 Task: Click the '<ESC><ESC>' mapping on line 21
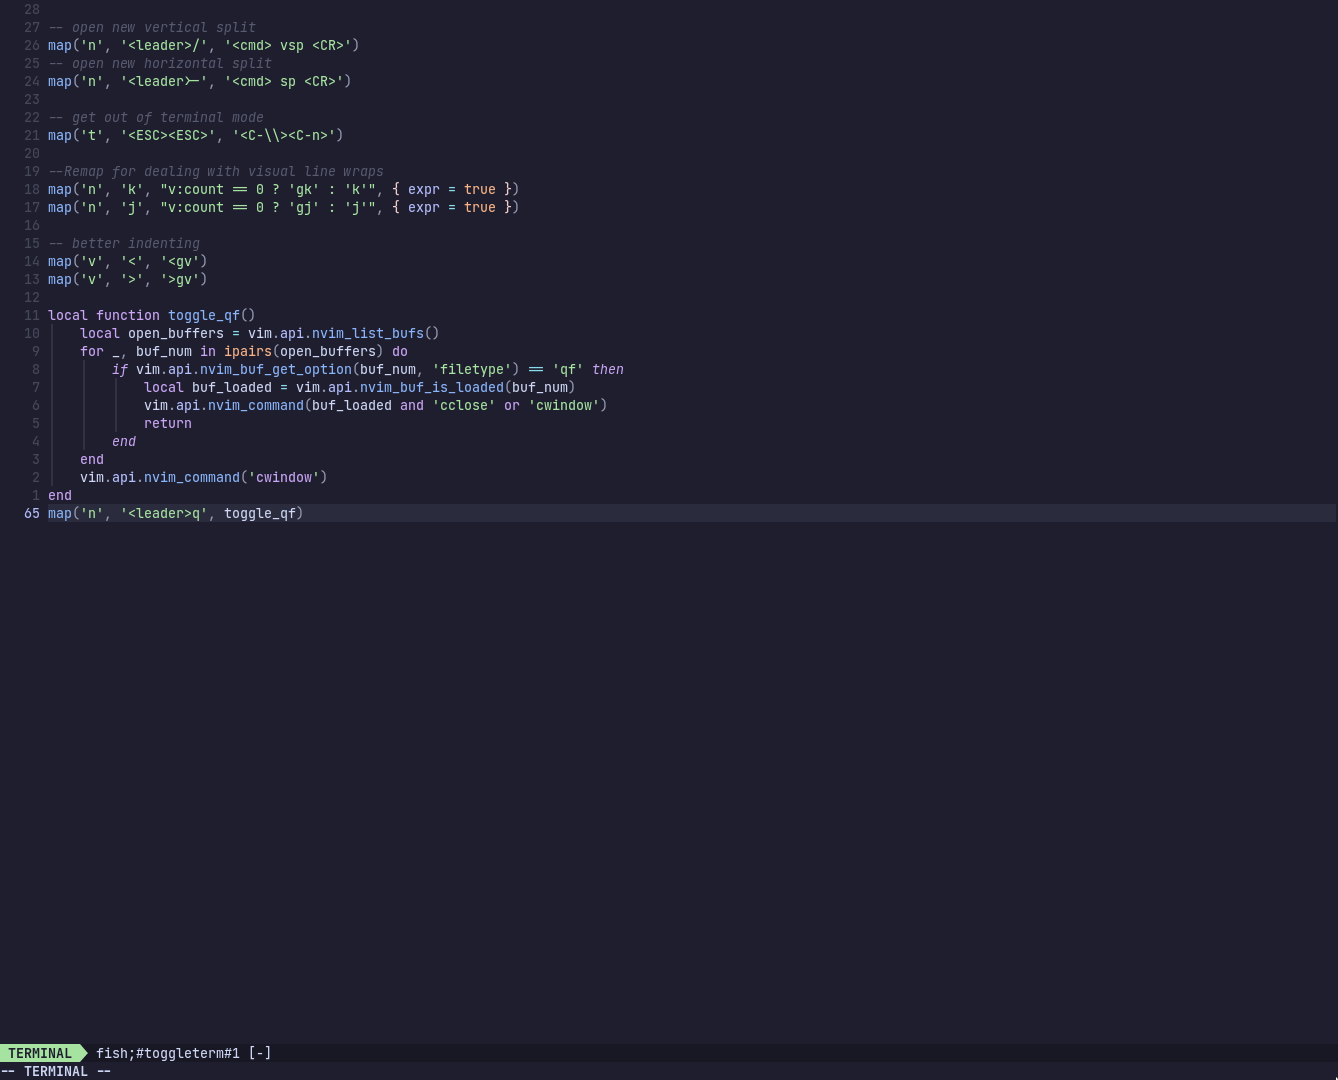(x=171, y=135)
